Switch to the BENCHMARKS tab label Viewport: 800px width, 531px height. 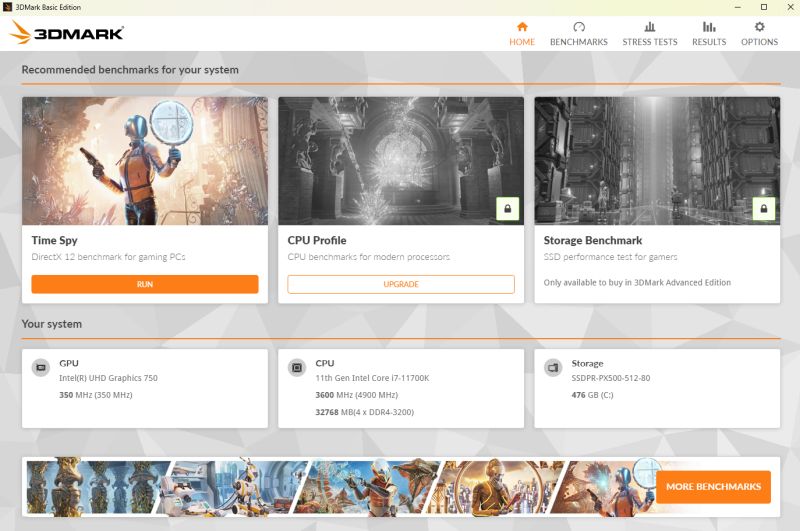tap(579, 42)
